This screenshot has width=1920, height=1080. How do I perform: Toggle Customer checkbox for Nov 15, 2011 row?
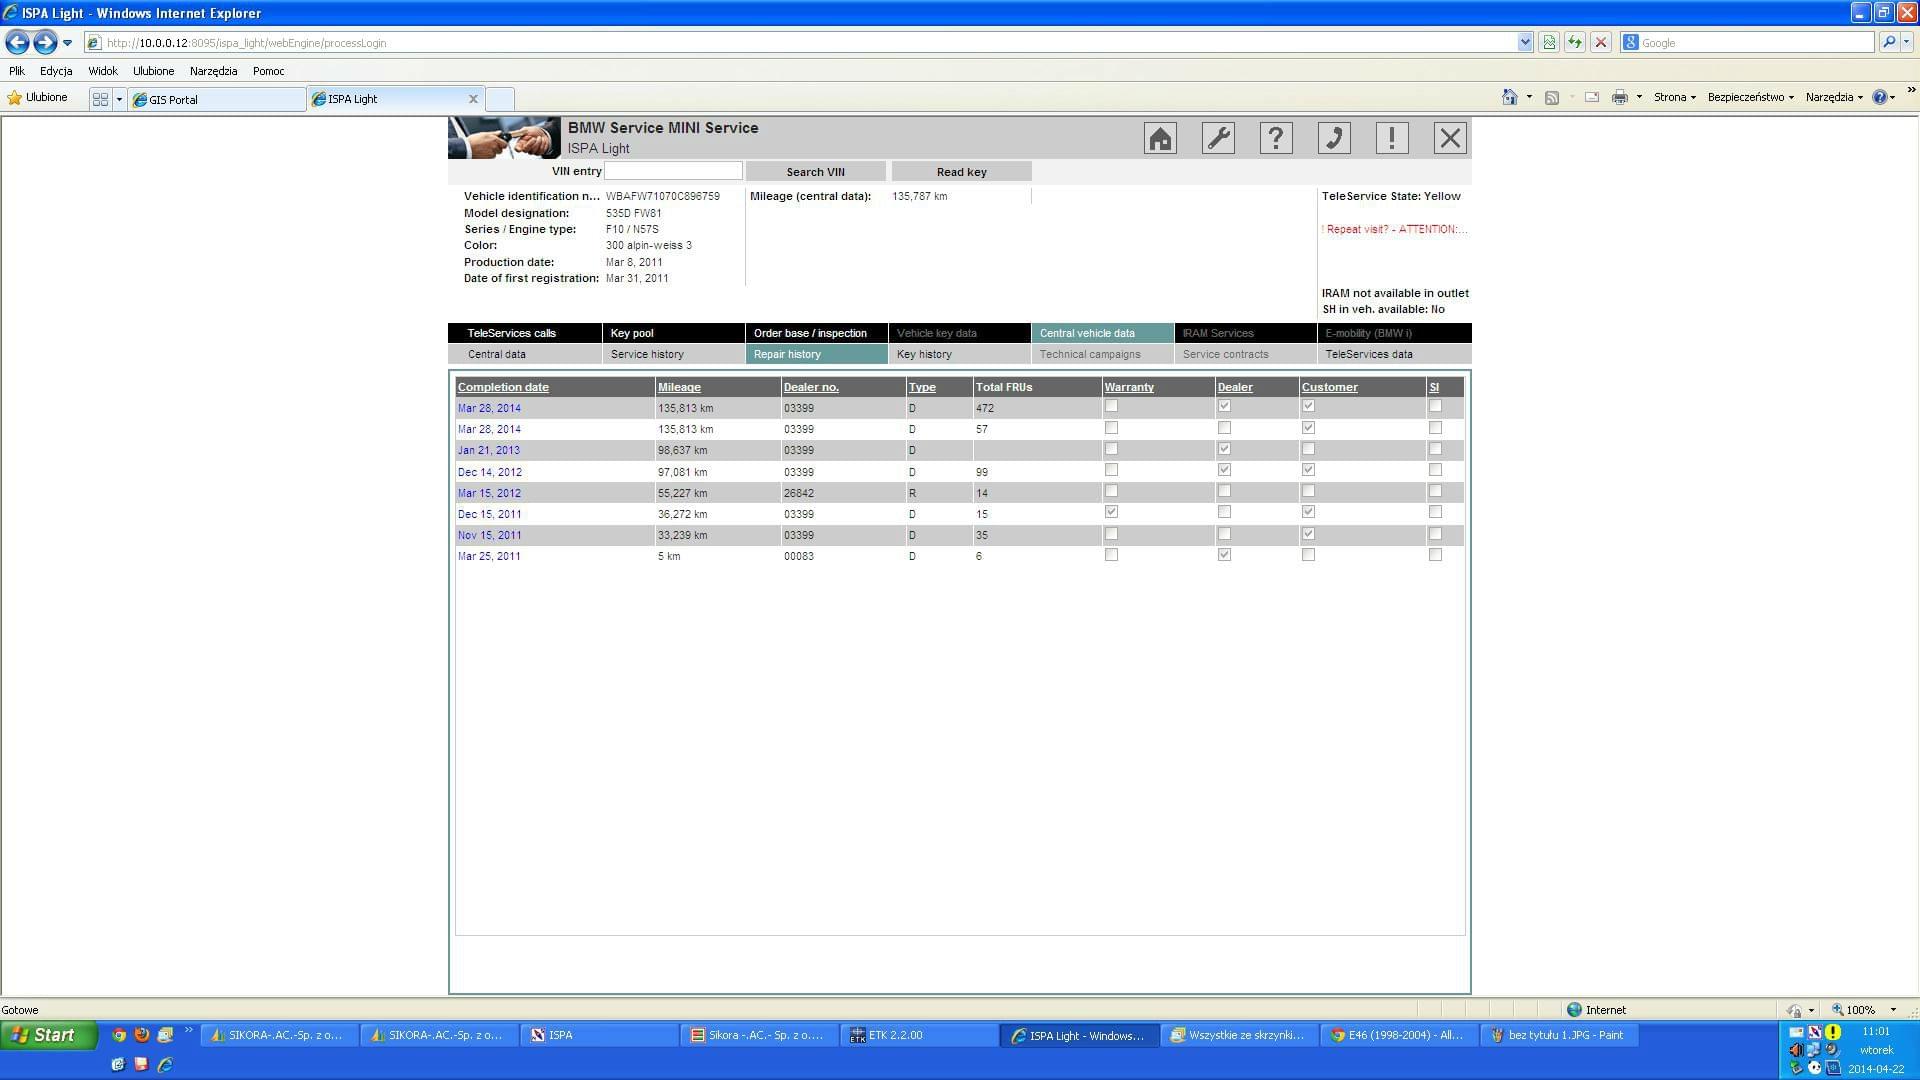1308,533
